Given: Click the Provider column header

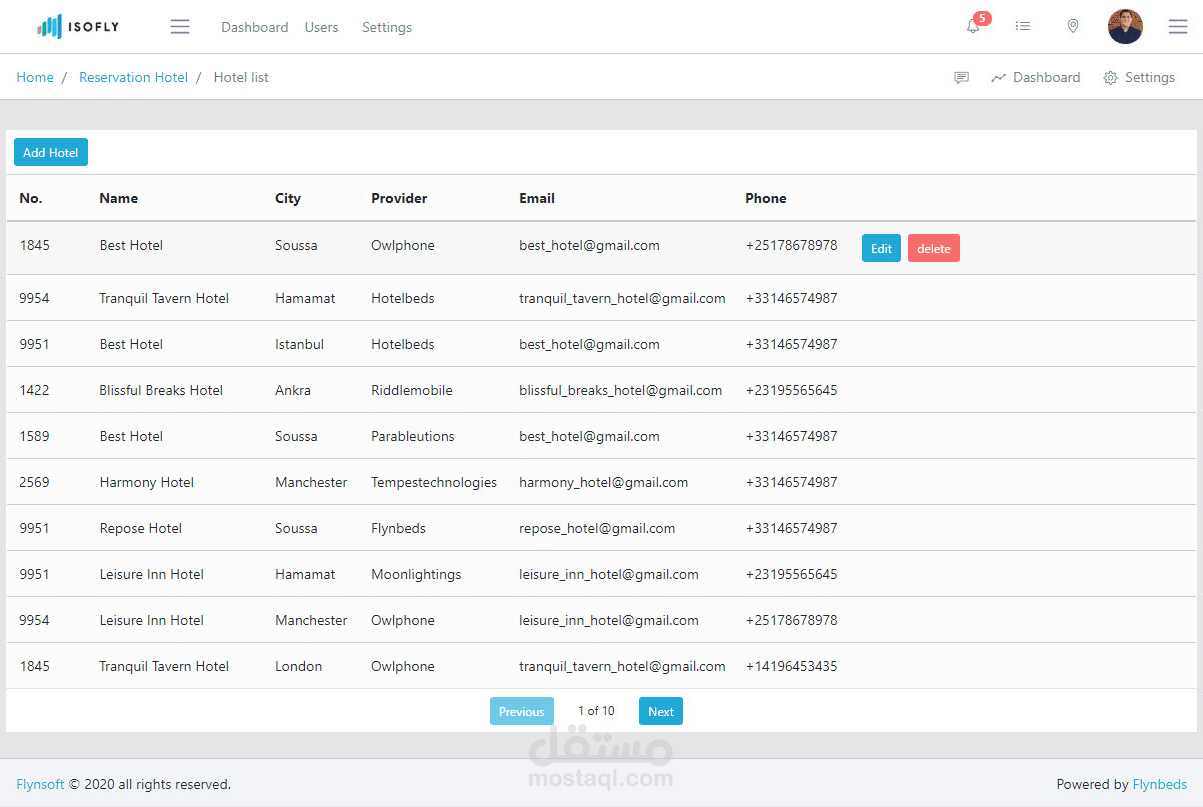Looking at the screenshot, I should pos(399,198).
